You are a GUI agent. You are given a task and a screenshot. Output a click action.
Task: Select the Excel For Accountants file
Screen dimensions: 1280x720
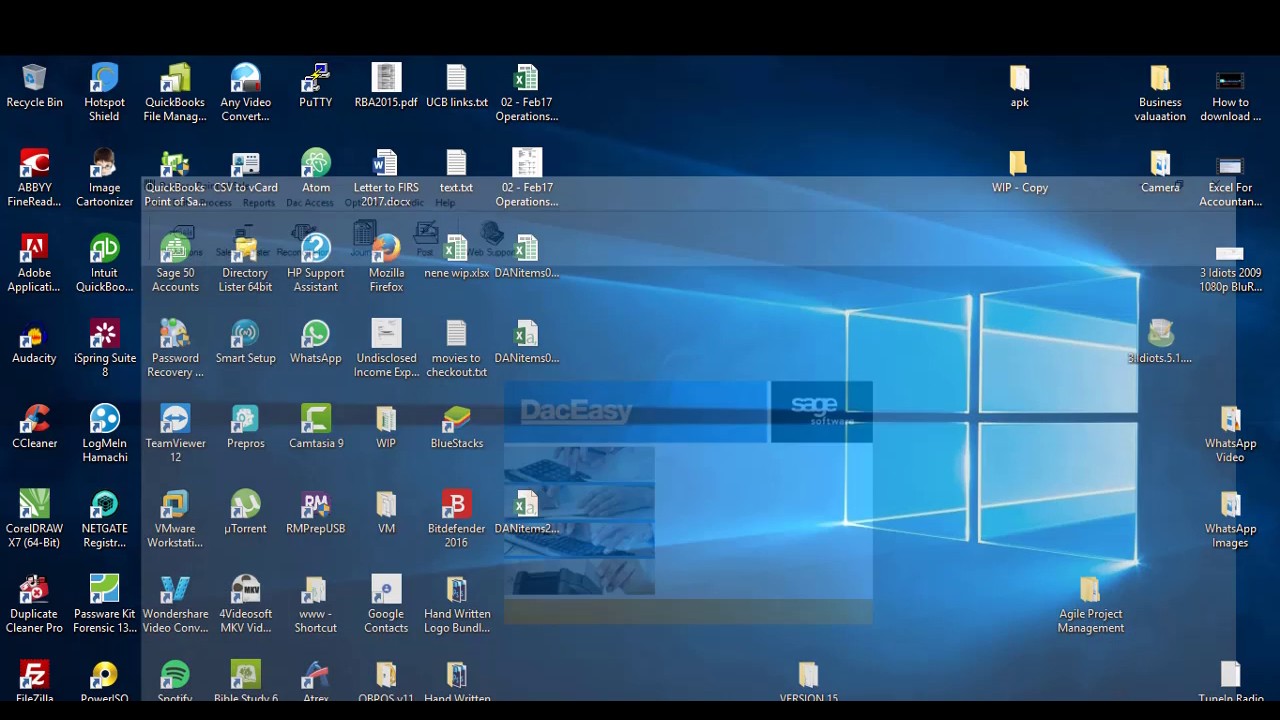pyautogui.click(x=1230, y=178)
